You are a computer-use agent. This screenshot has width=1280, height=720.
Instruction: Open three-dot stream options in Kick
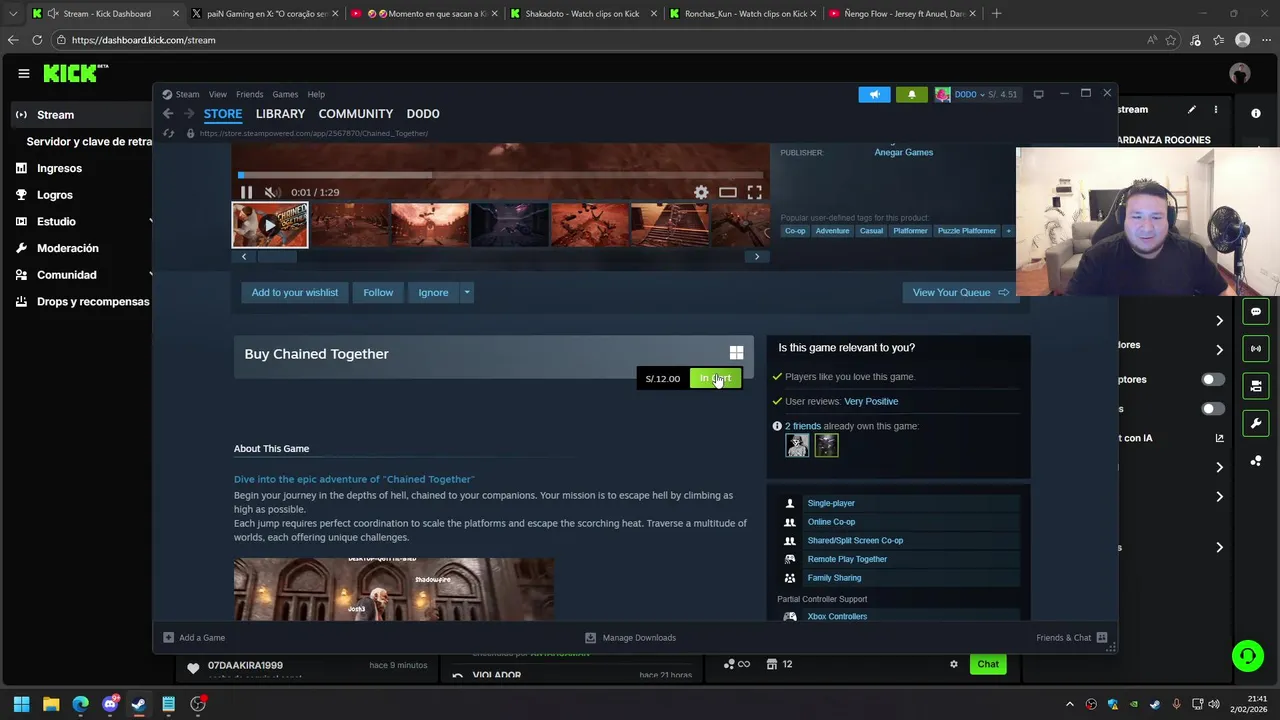tap(1216, 109)
